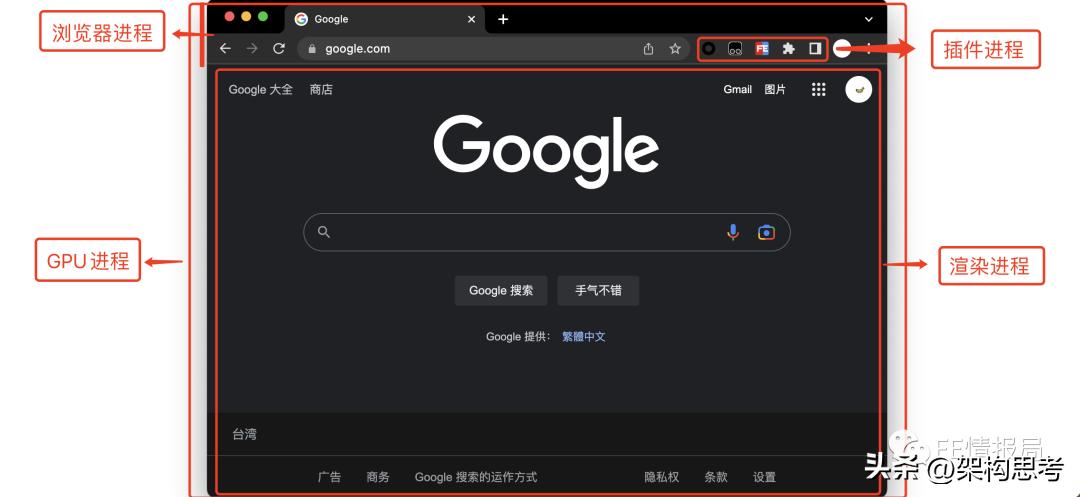Click the lock icon beside google.com
The height and width of the screenshot is (497, 1080).
(312, 49)
